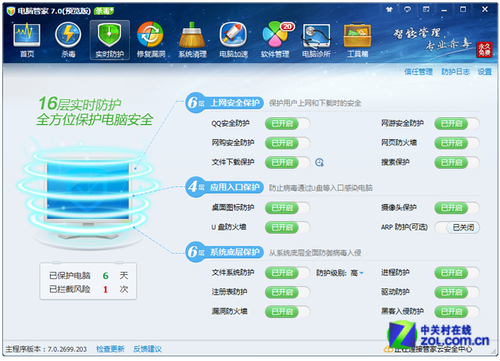Image resolution: width=500 pixels, height=361 pixels.
Task: Enable the ARP 防护(可选) switch
Action: (x=457, y=227)
